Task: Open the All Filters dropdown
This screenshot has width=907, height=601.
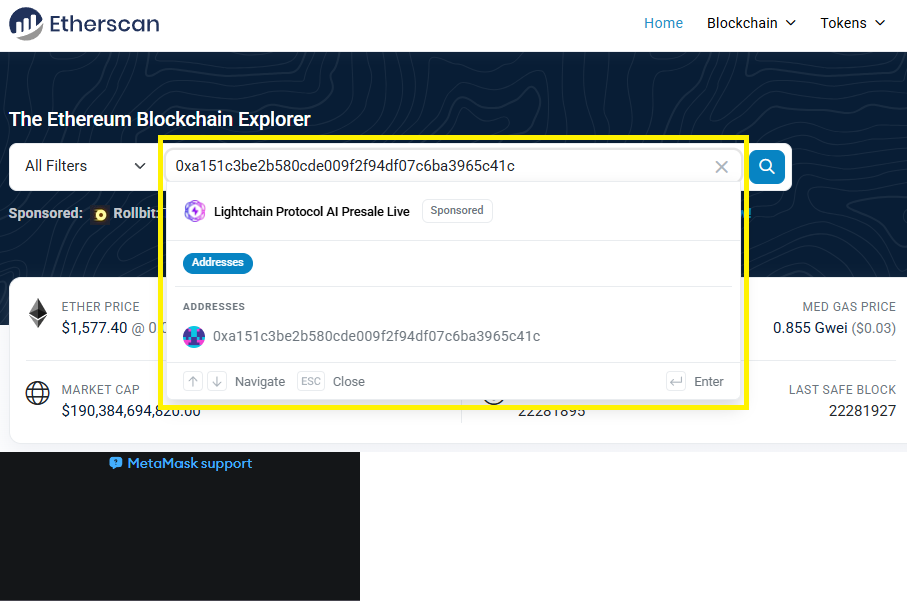Action: pos(84,166)
